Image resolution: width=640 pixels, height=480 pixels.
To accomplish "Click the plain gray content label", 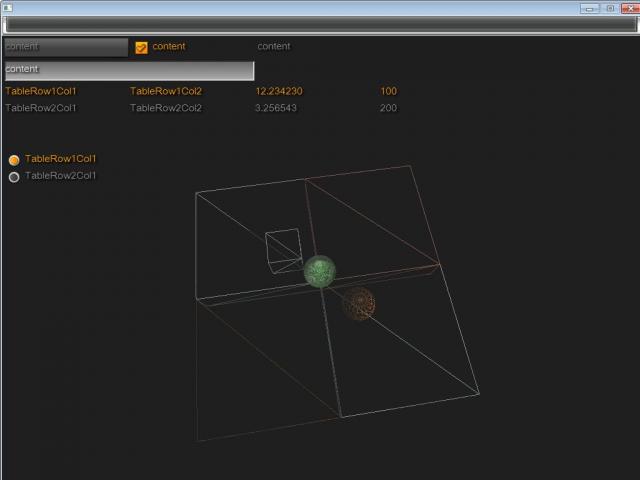I will pyautogui.click(x=273, y=47).
